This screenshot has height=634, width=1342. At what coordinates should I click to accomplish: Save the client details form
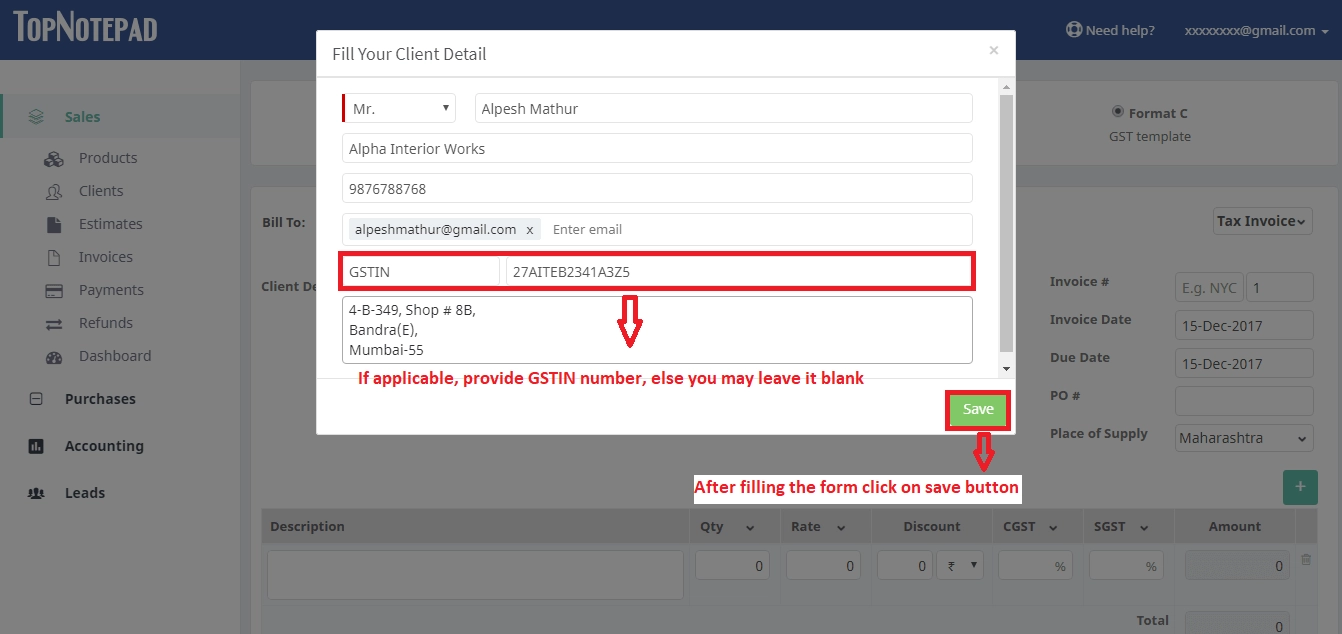pyautogui.click(x=977, y=410)
